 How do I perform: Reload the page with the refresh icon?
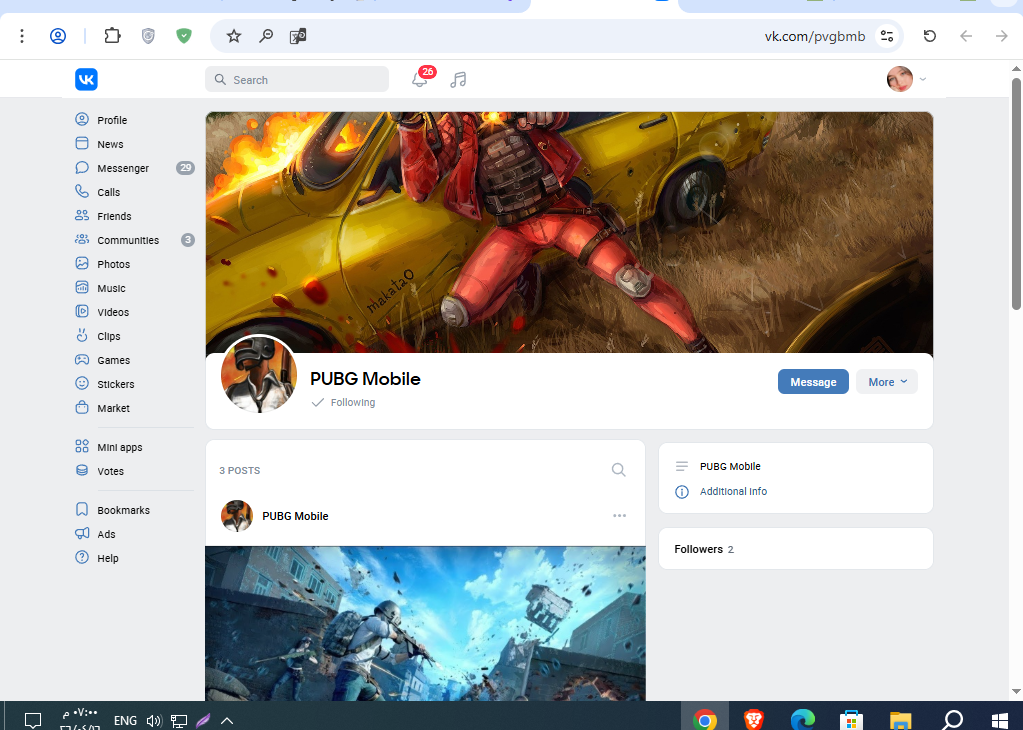click(930, 36)
